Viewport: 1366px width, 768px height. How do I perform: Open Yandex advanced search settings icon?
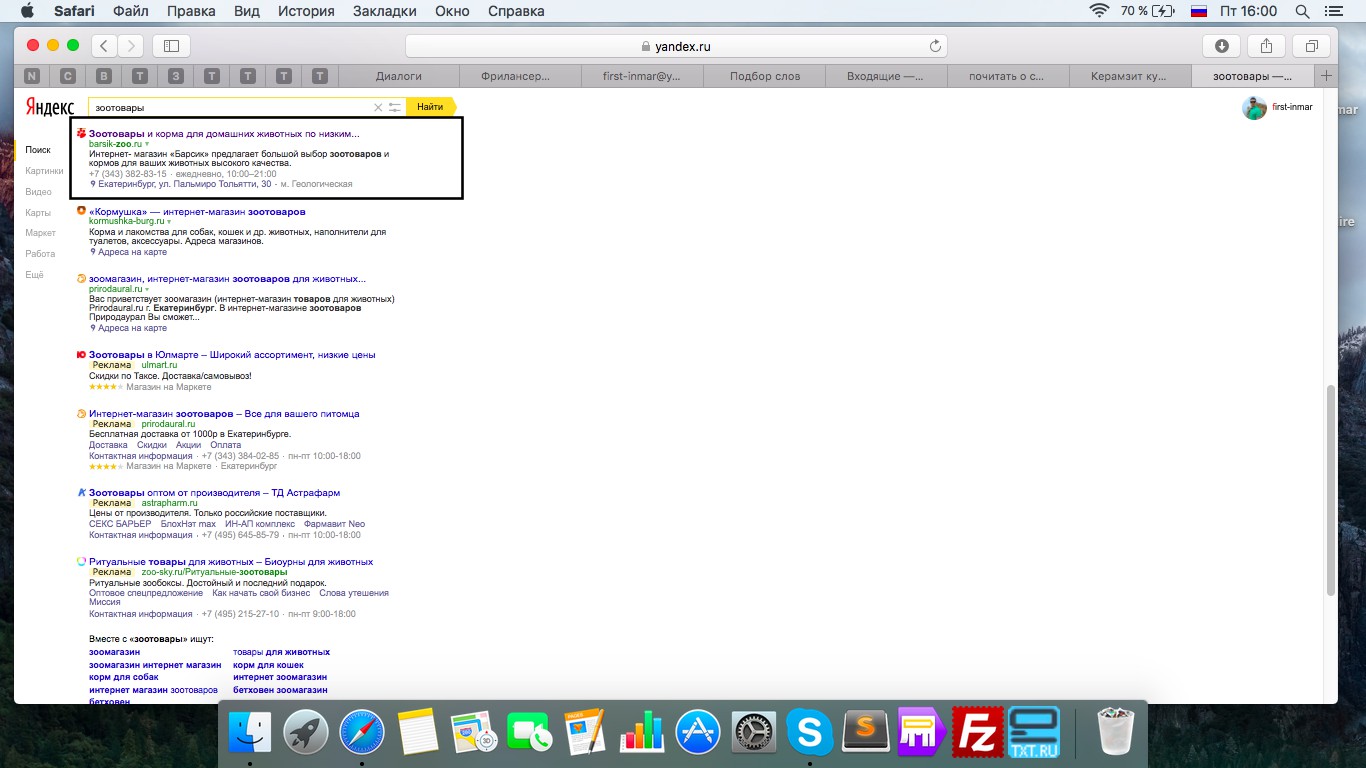(395, 107)
